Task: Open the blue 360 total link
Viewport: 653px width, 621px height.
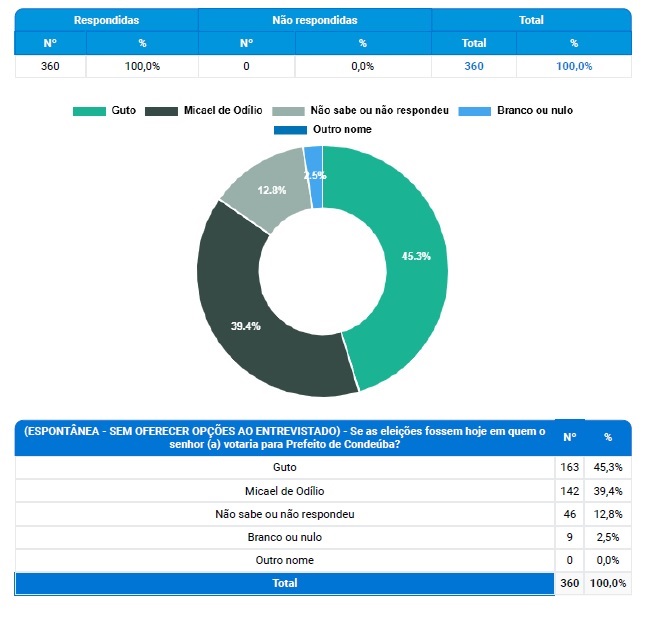Action: tap(474, 66)
